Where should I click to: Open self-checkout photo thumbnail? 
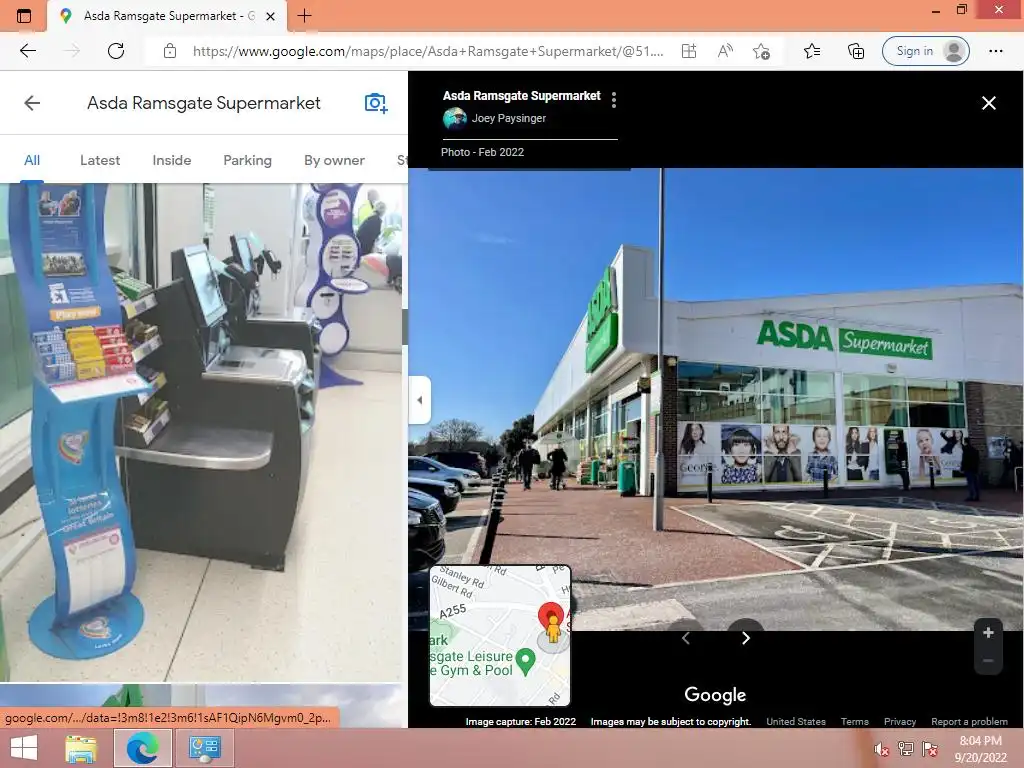tap(200, 432)
